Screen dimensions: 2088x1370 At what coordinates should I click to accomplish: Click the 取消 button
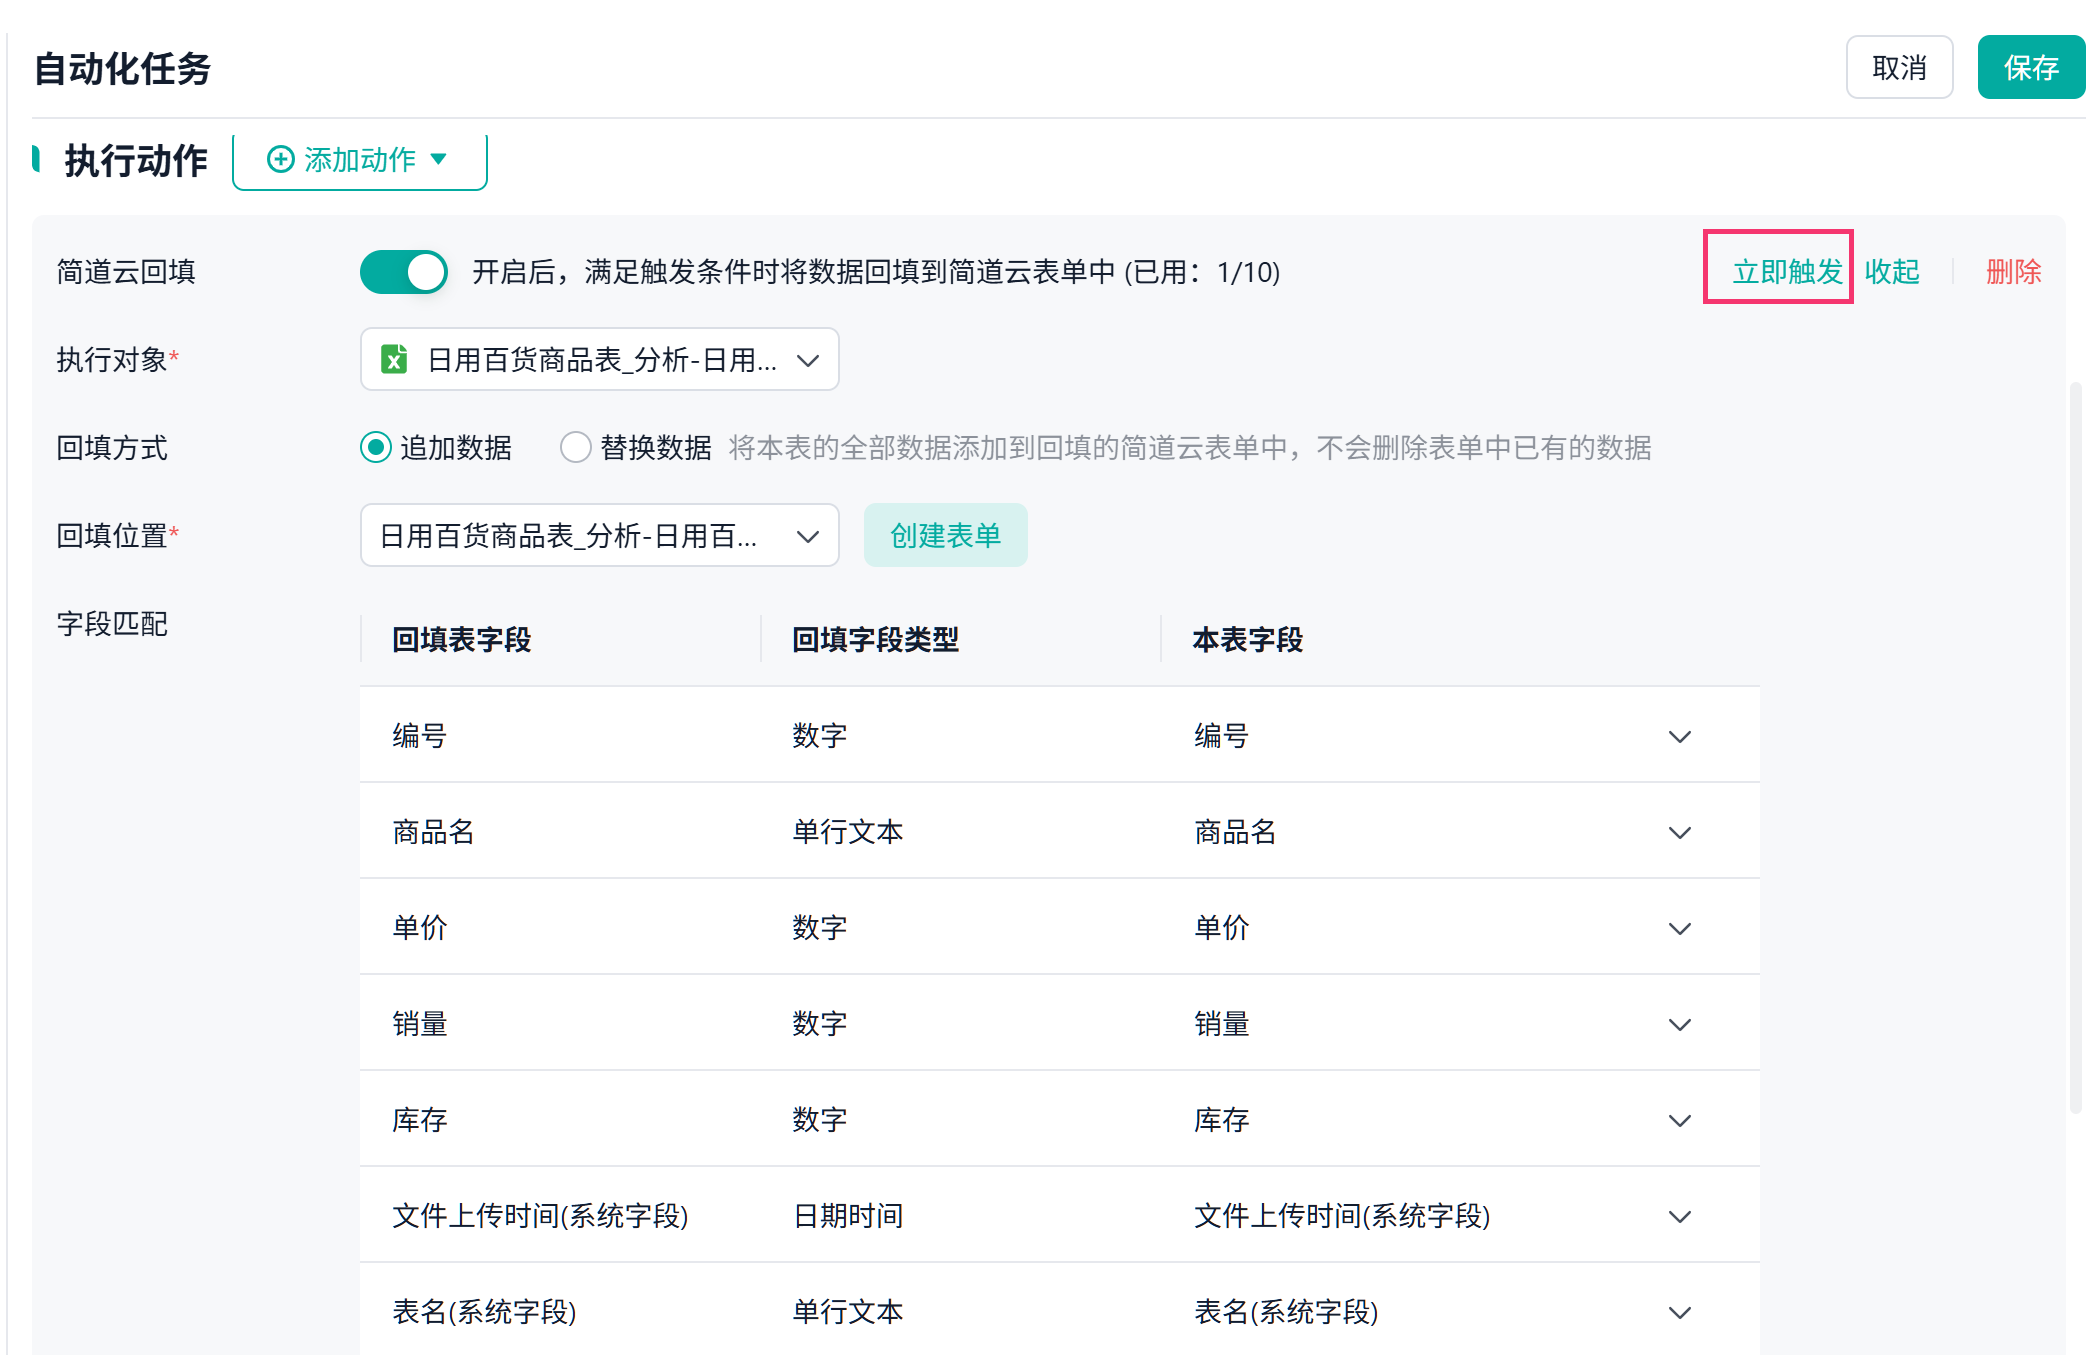pyautogui.click(x=1899, y=67)
